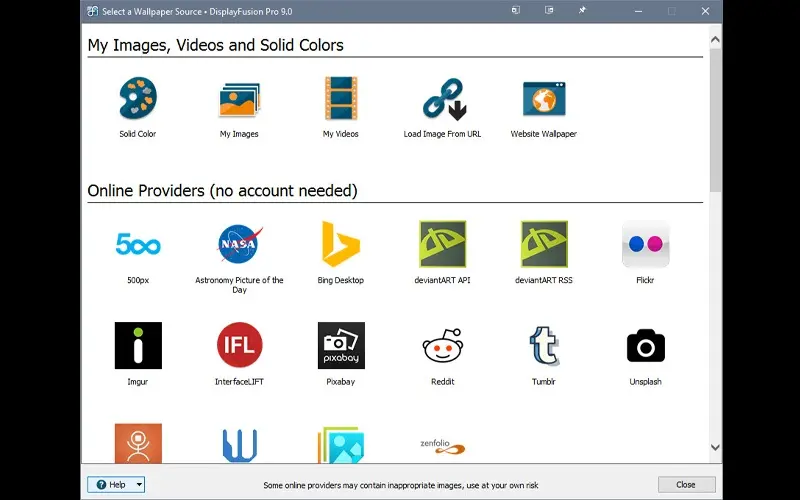Viewport: 800px width, 500px height.
Task: Select Load Image From URL
Action: 442,100
